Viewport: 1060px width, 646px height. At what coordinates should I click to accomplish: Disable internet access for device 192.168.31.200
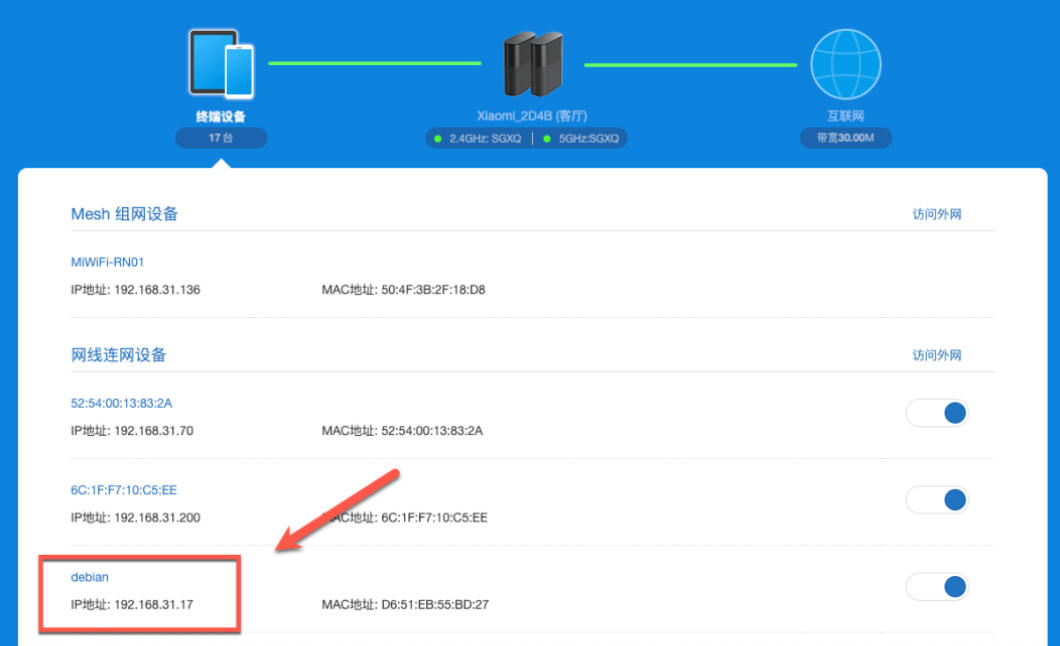(x=937, y=500)
